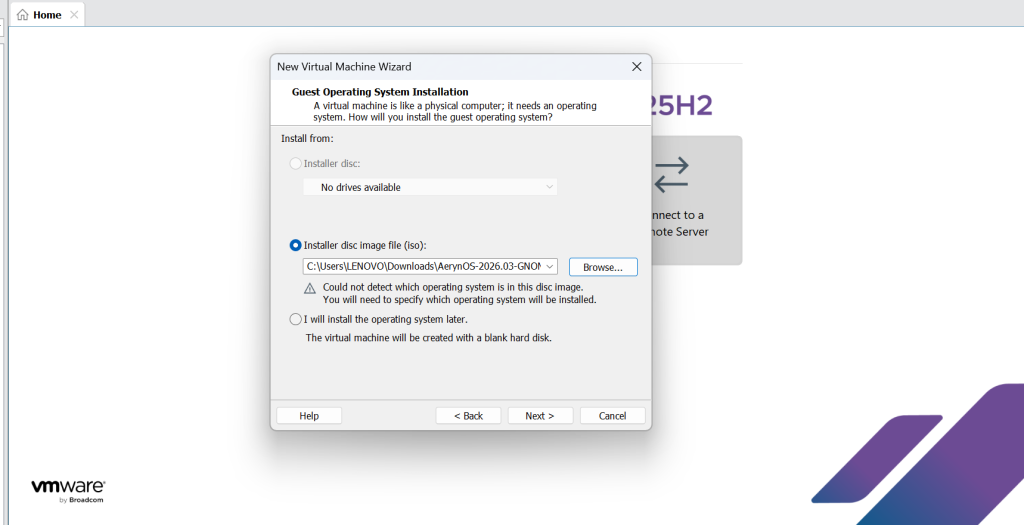Click inside the ISO file path field
Image resolution: width=1024 pixels, height=525 pixels.
click(422, 267)
